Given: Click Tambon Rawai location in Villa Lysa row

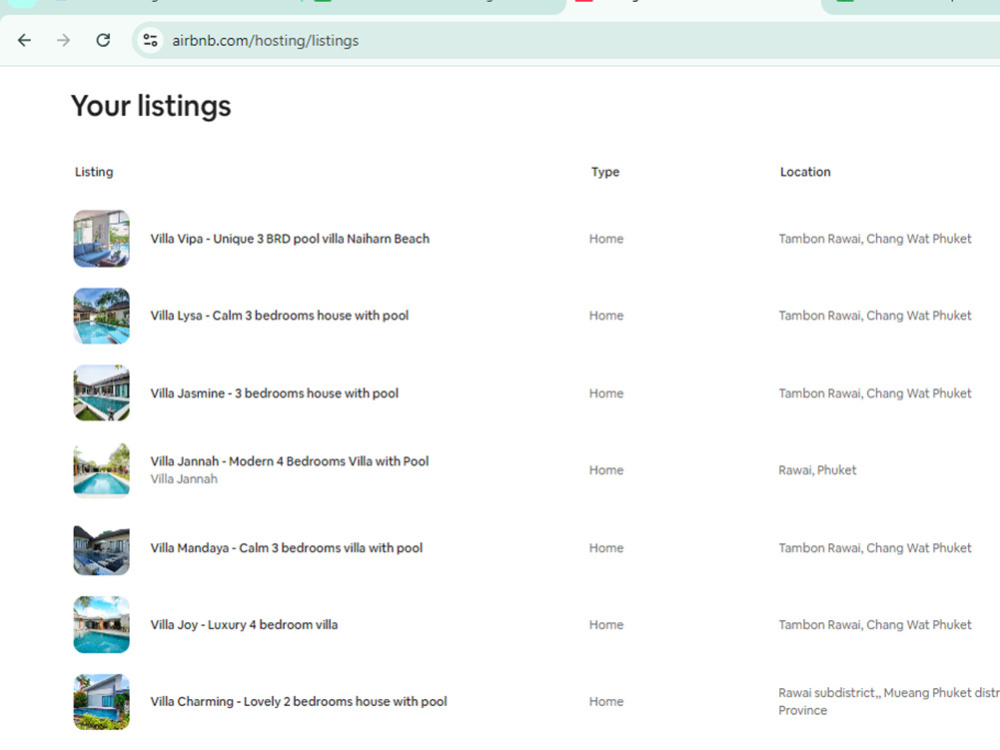Looking at the screenshot, I should [875, 316].
